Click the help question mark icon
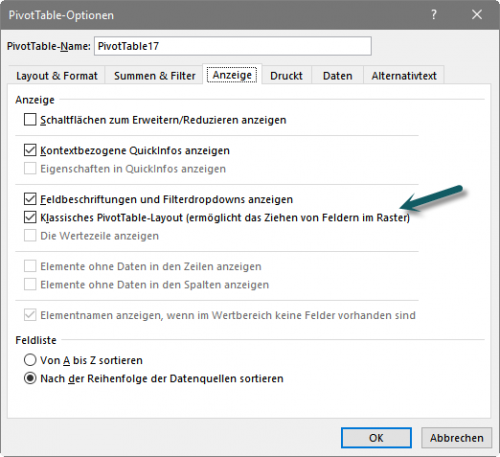Screen dimensions: 500x457 (434, 15)
